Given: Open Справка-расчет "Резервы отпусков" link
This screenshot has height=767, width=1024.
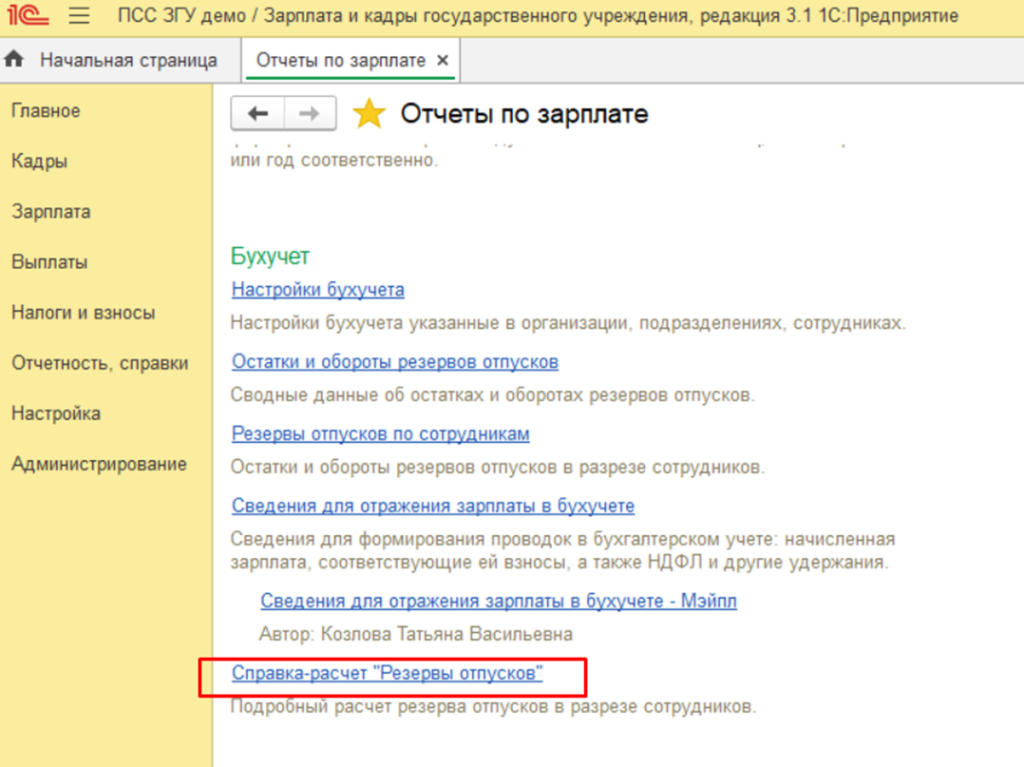Looking at the screenshot, I should pyautogui.click(x=387, y=674).
